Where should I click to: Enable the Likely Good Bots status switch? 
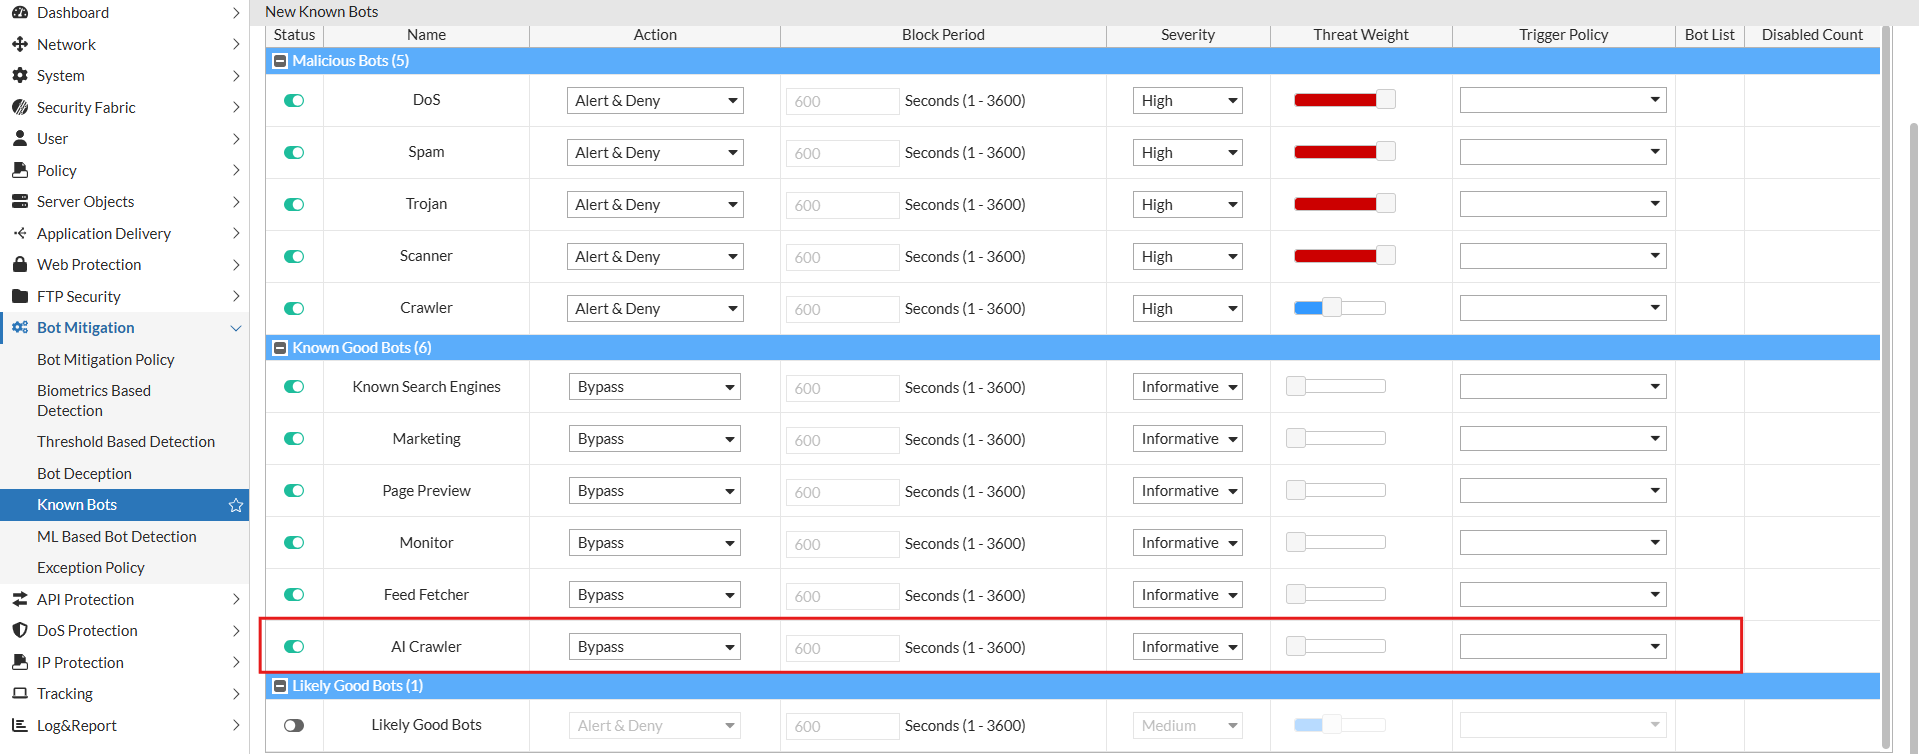[294, 725]
